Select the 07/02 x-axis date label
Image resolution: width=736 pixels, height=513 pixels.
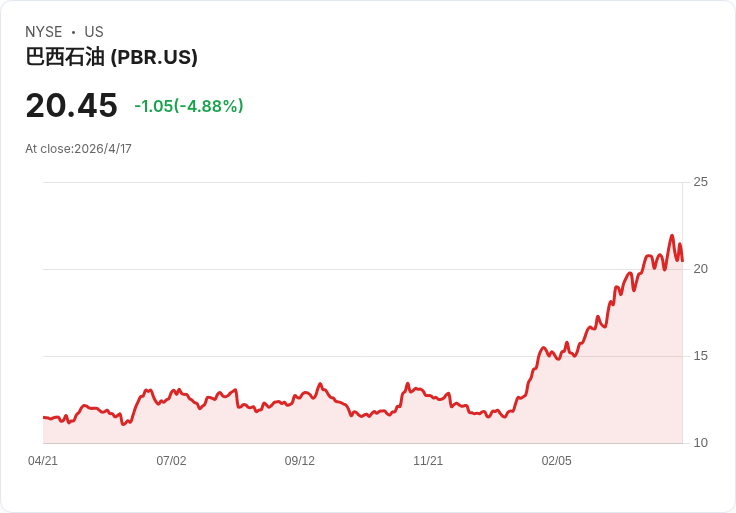[171, 461]
